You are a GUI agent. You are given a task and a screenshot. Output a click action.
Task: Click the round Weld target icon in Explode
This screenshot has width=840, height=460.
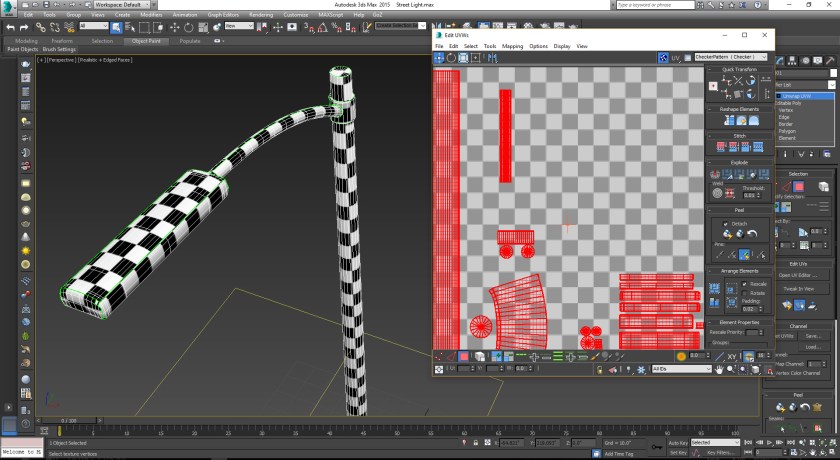[717, 192]
